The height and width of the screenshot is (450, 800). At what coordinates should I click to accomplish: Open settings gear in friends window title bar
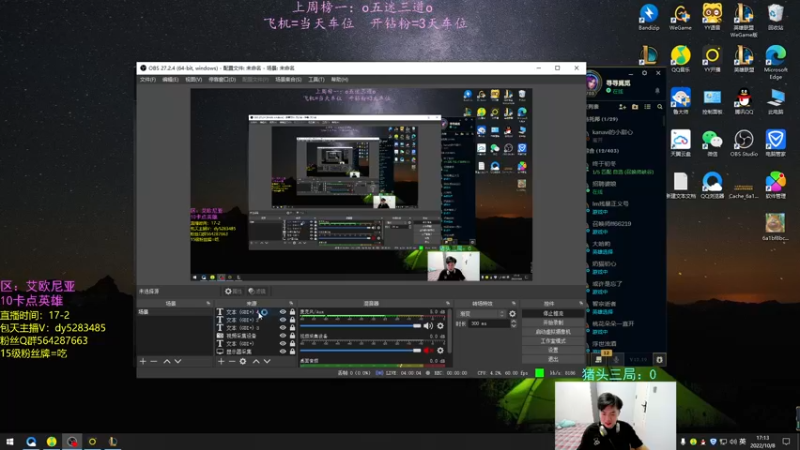(x=644, y=73)
